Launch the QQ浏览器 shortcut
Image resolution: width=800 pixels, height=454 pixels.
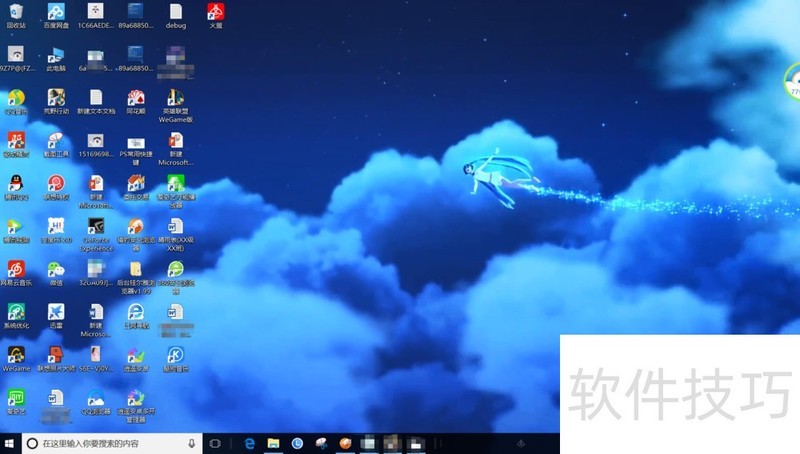tap(96, 401)
